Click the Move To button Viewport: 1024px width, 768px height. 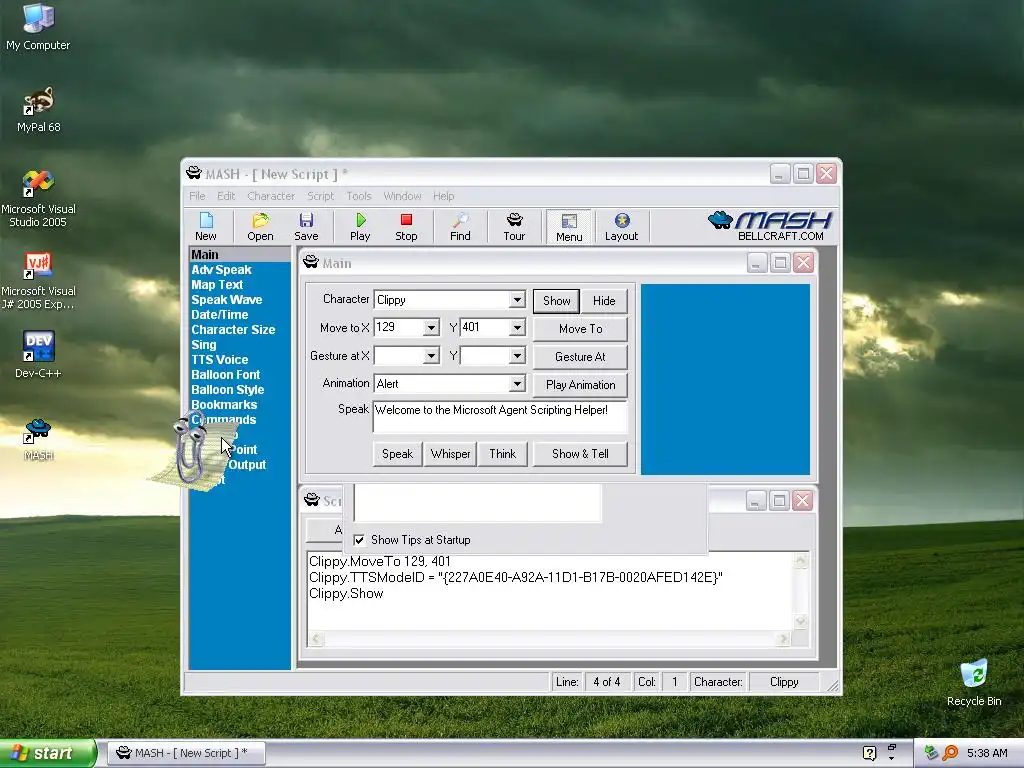point(581,329)
